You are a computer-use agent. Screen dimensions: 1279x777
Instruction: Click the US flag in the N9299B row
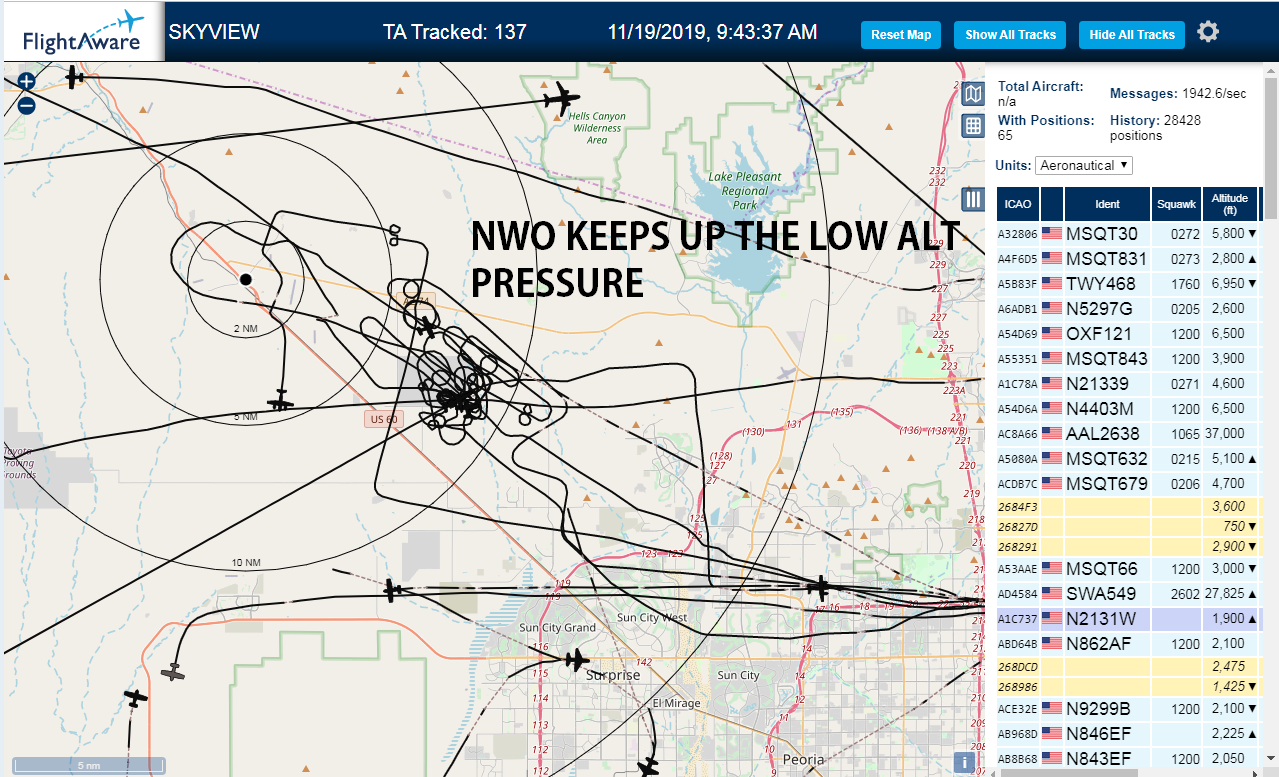tap(1052, 709)
